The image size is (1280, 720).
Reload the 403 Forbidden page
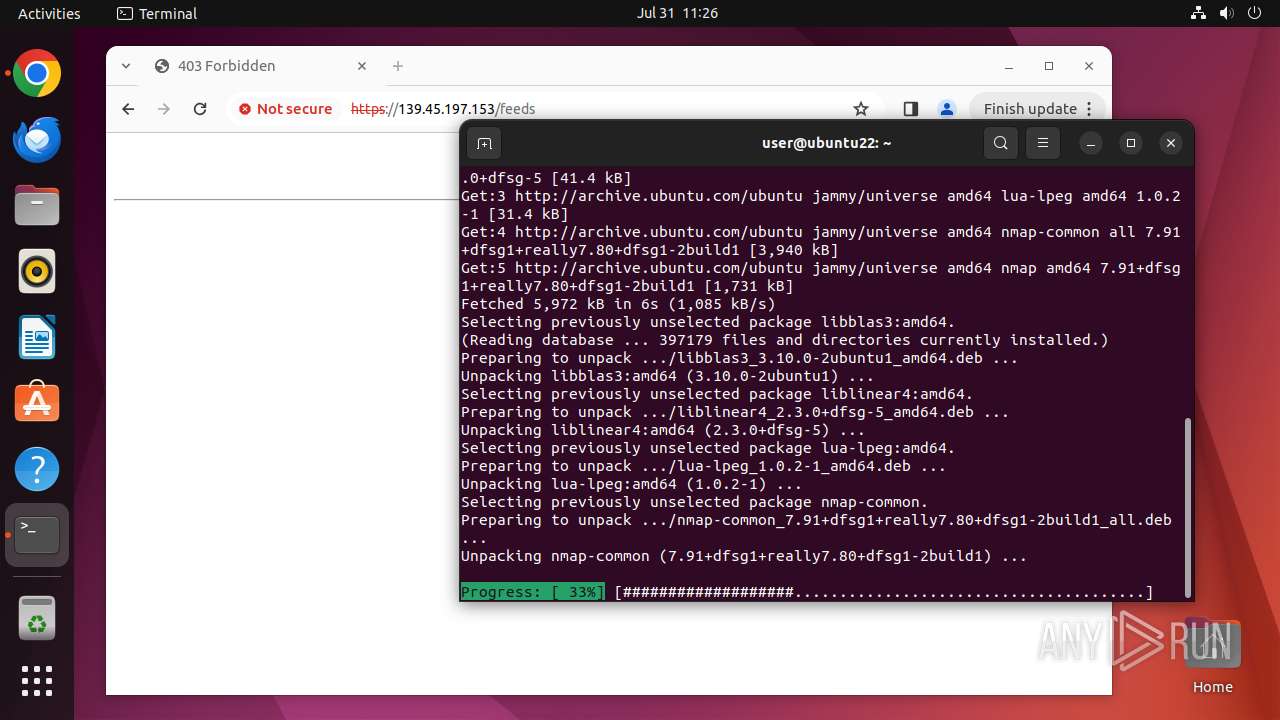[x=200, y=109]
